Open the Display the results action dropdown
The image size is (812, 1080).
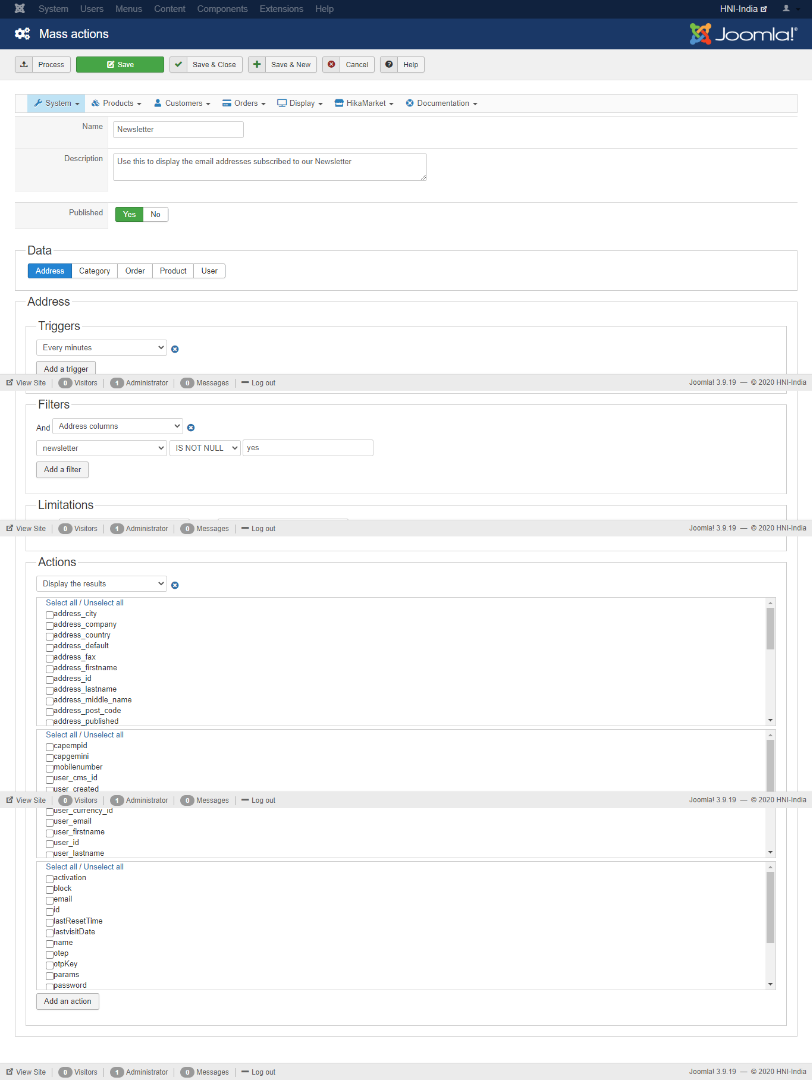click(101, 584)
